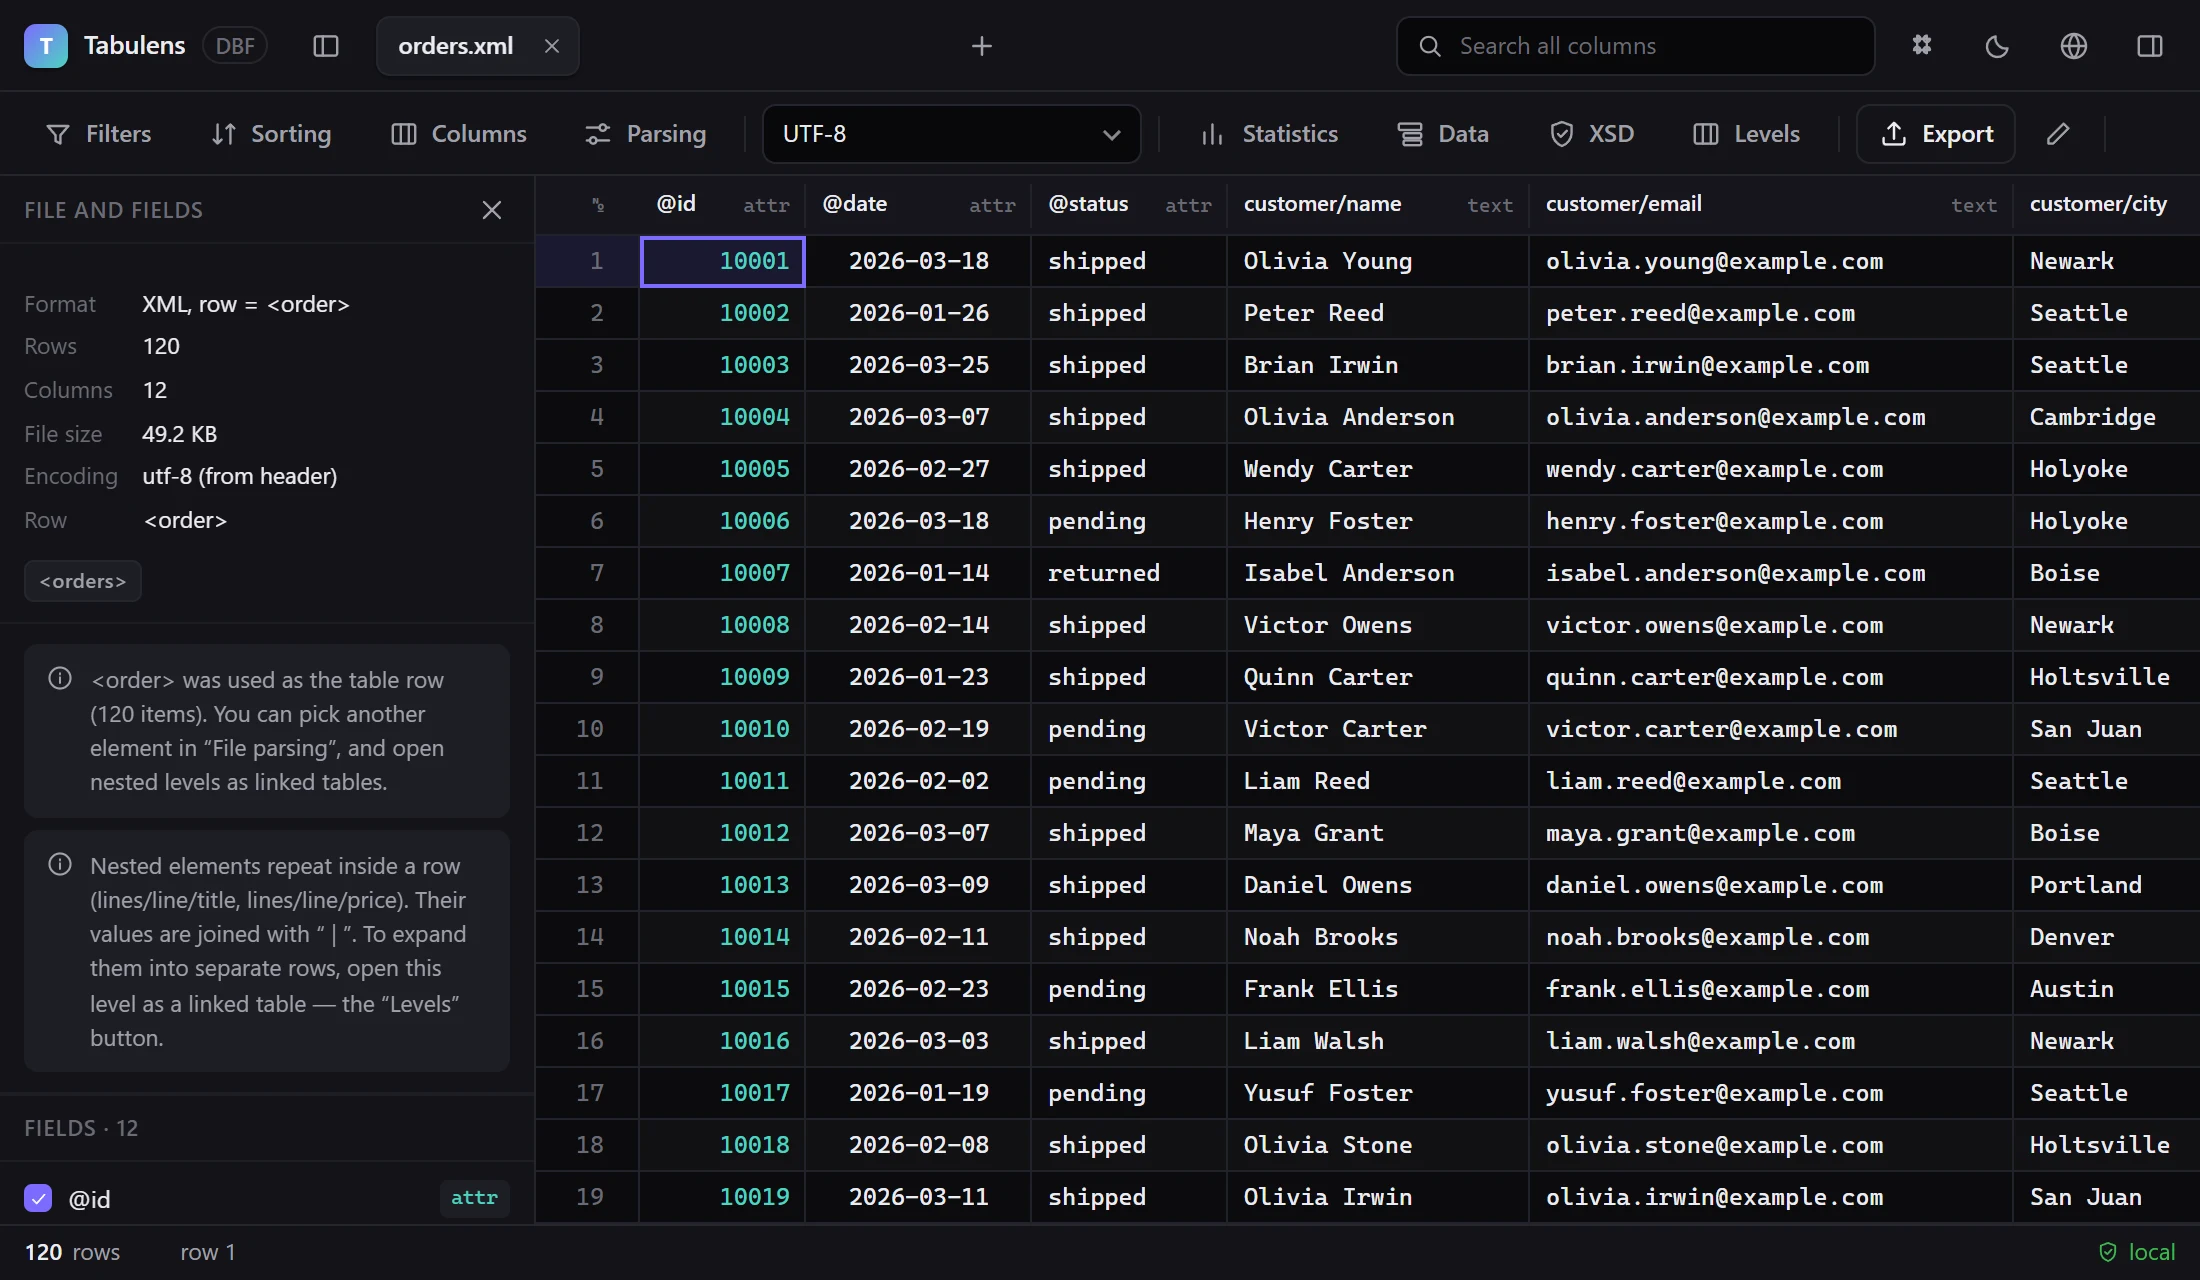This screenshot has width=2200, height=1280.
Task: Open Columns settings
Action: pos(459,134)
